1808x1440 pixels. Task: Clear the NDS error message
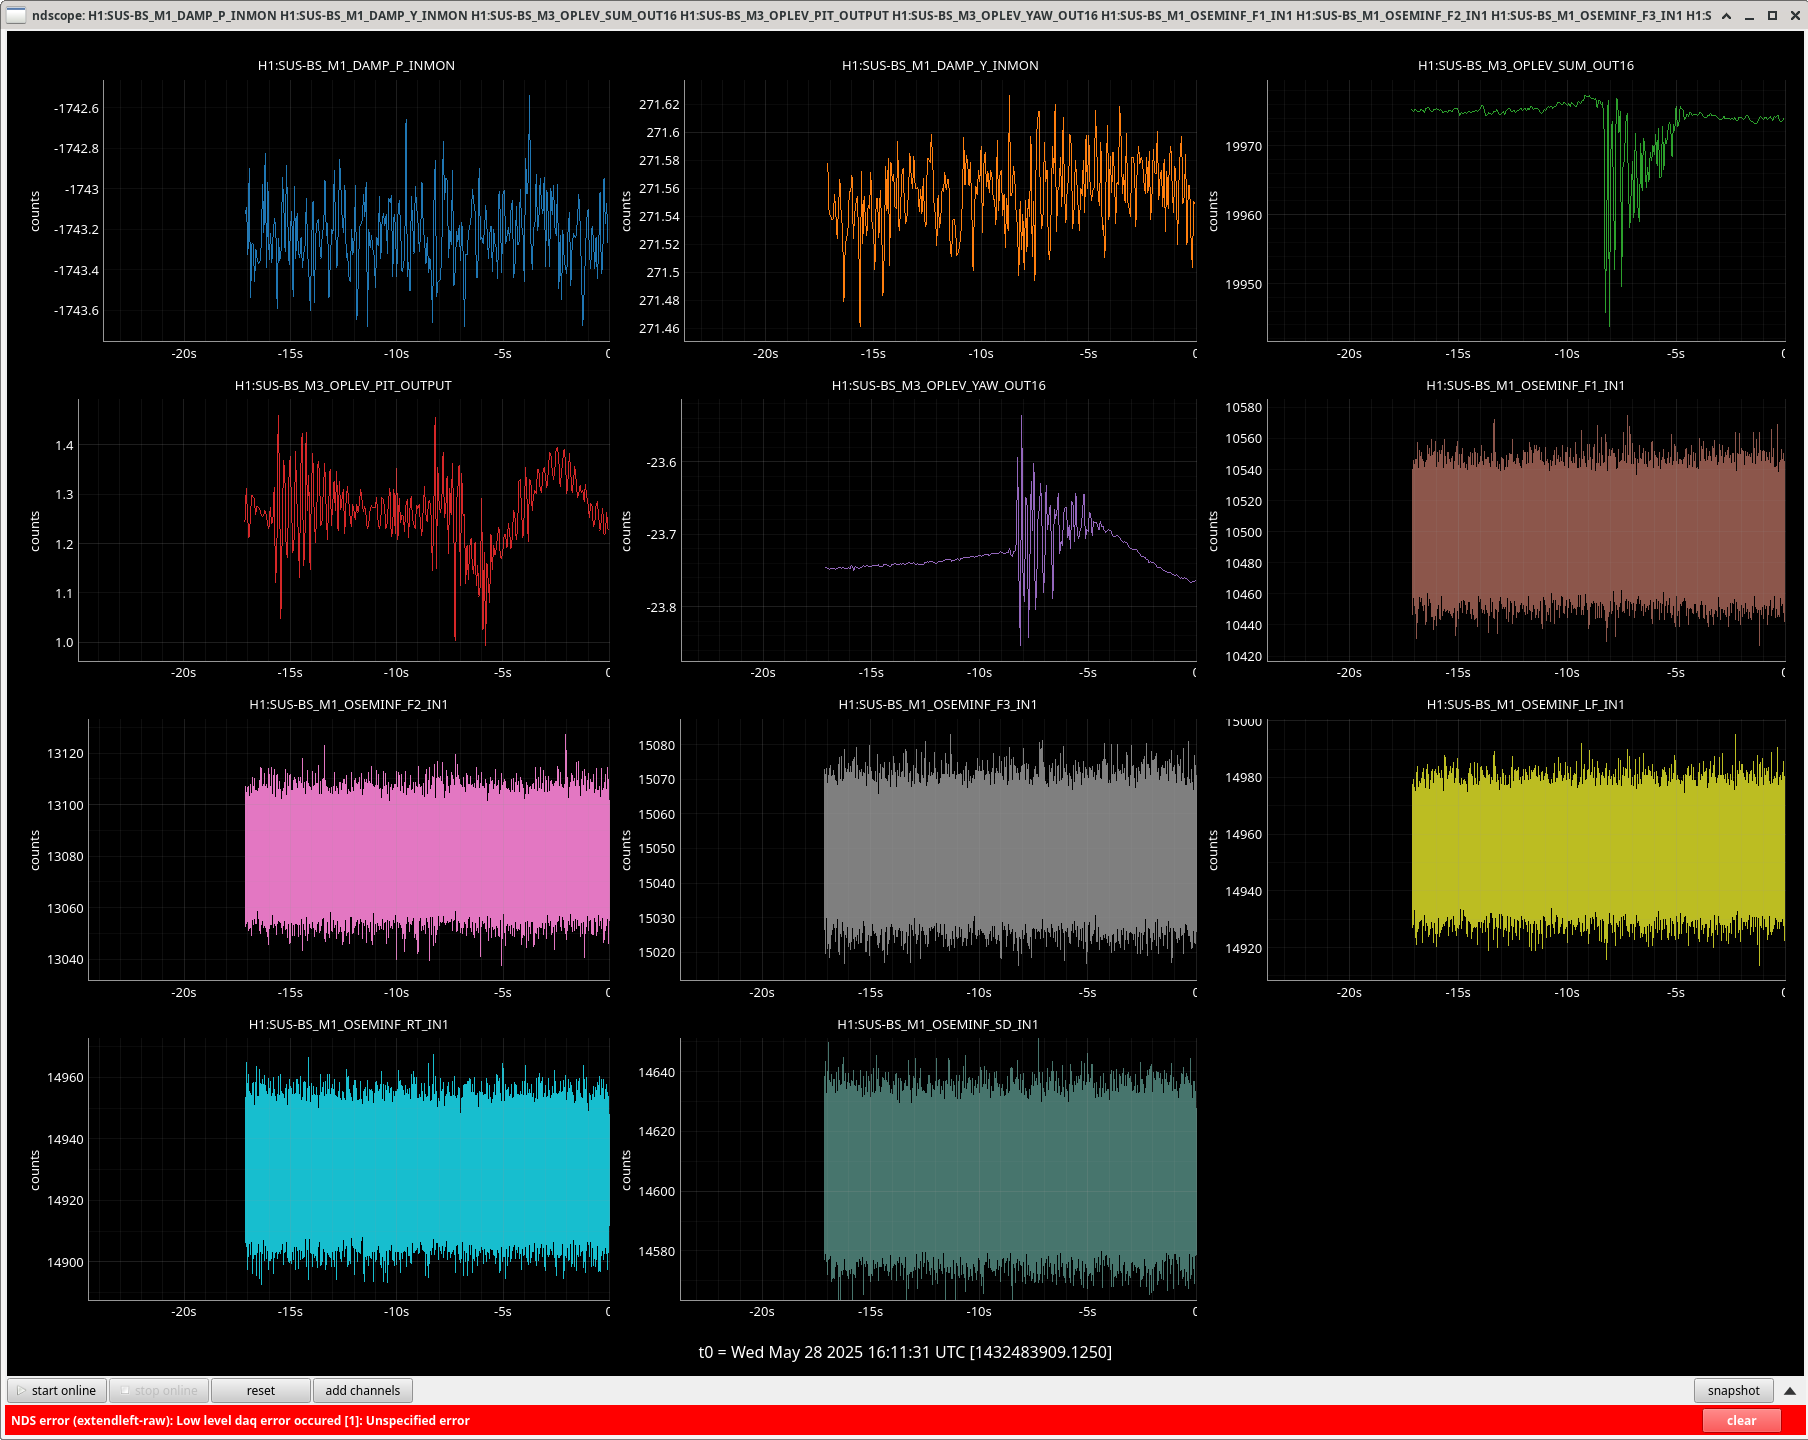tap(1741, 1420)
